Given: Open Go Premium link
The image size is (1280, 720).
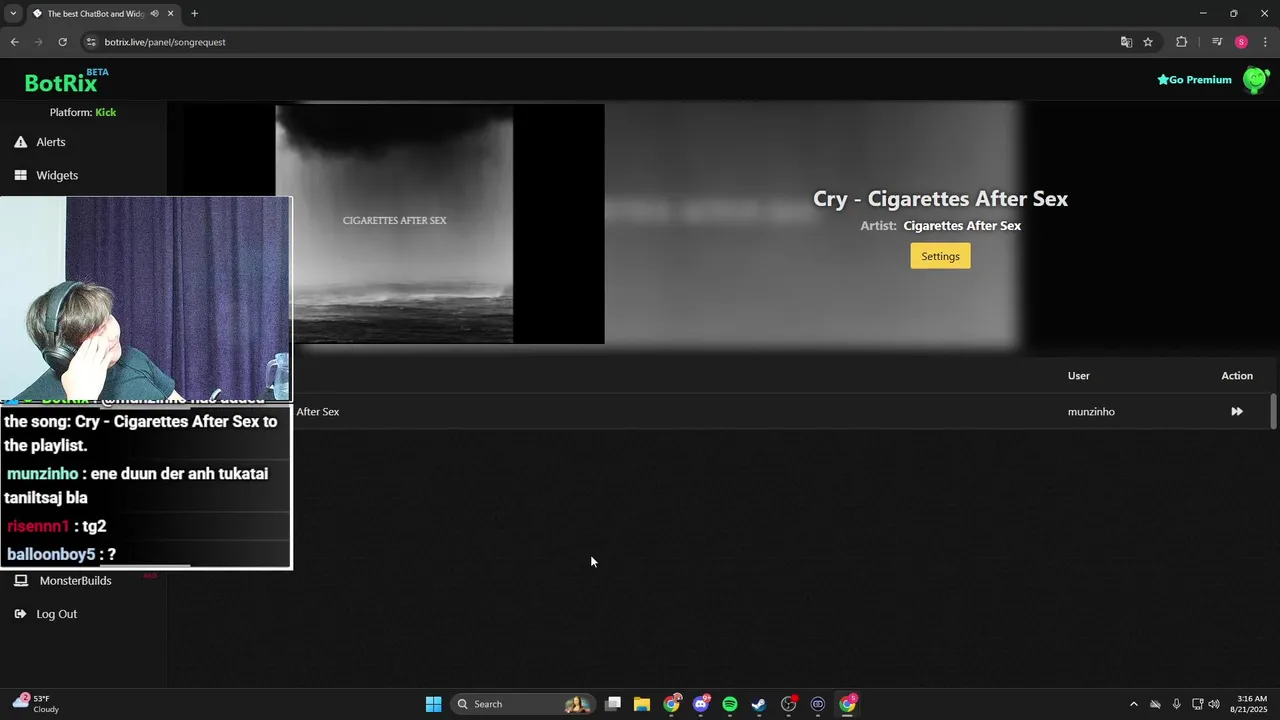Looking at the screenshot, I should click(x=1194, y=80).
